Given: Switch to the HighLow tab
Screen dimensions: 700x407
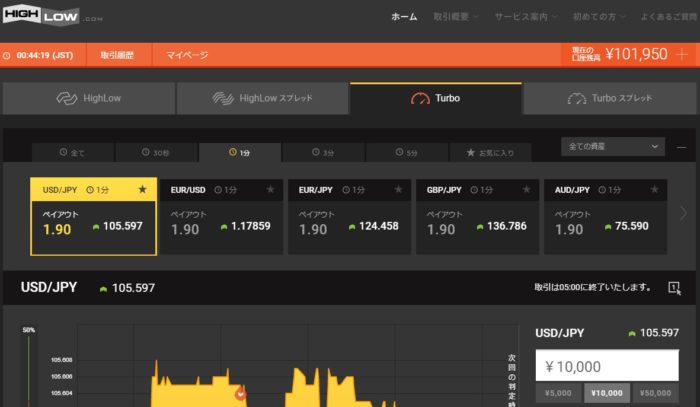Looking at the screenshot, I should click(89, 99).
